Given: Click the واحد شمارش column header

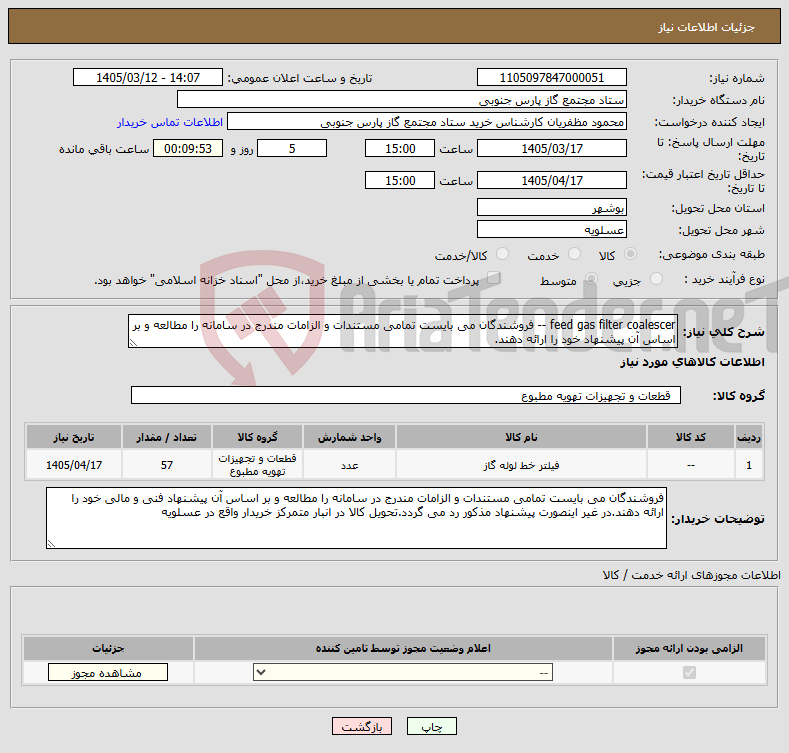Looking at the screenshot, I should pyautogui.click(x=349, y=437).
